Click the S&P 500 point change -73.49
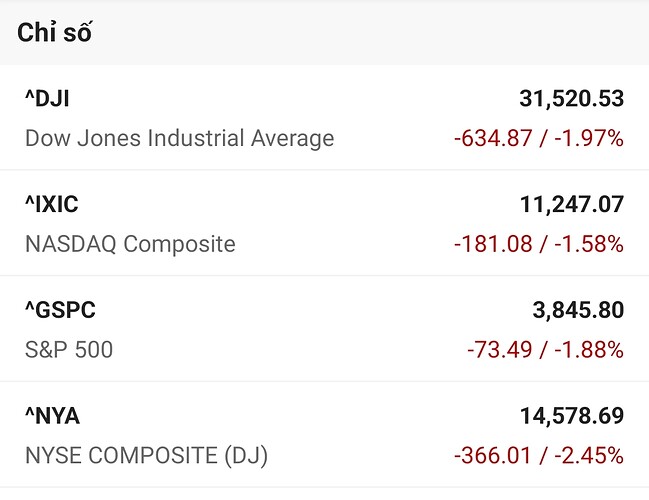Screen dimensions: 649x500 tap(500, 349)
